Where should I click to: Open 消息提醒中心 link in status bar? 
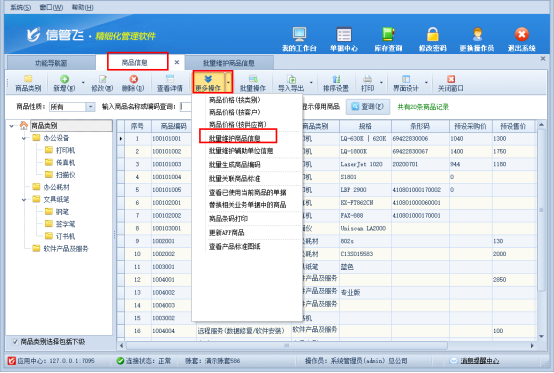(x=479, y=361)
